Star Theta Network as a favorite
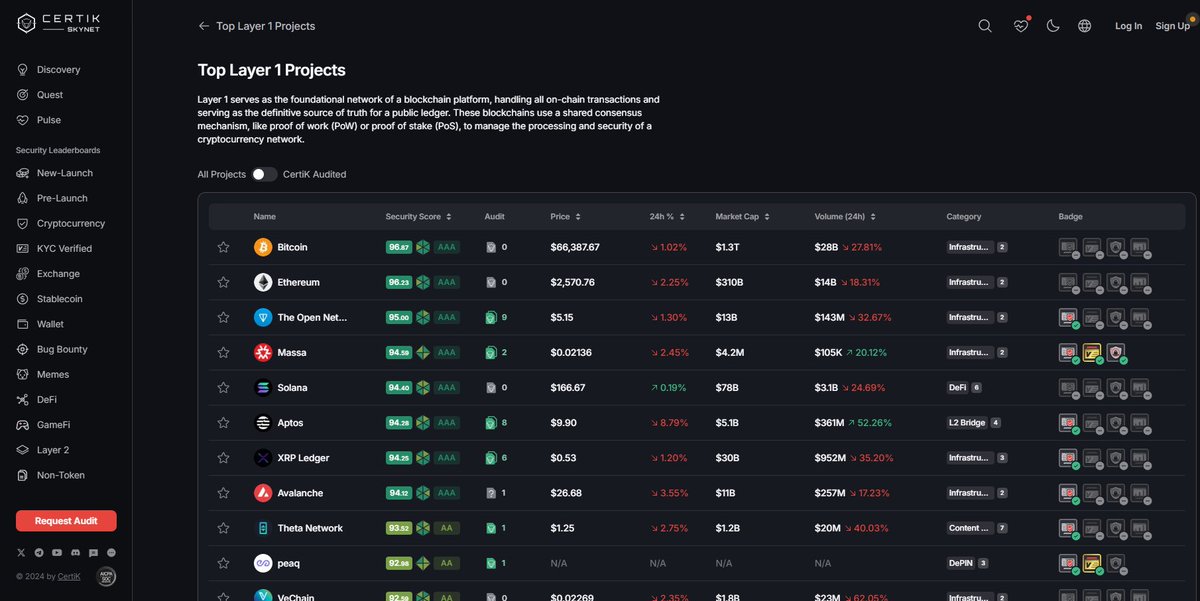Image resolution: width=1200 pixels, height=601 pixels. pos(223,528)
